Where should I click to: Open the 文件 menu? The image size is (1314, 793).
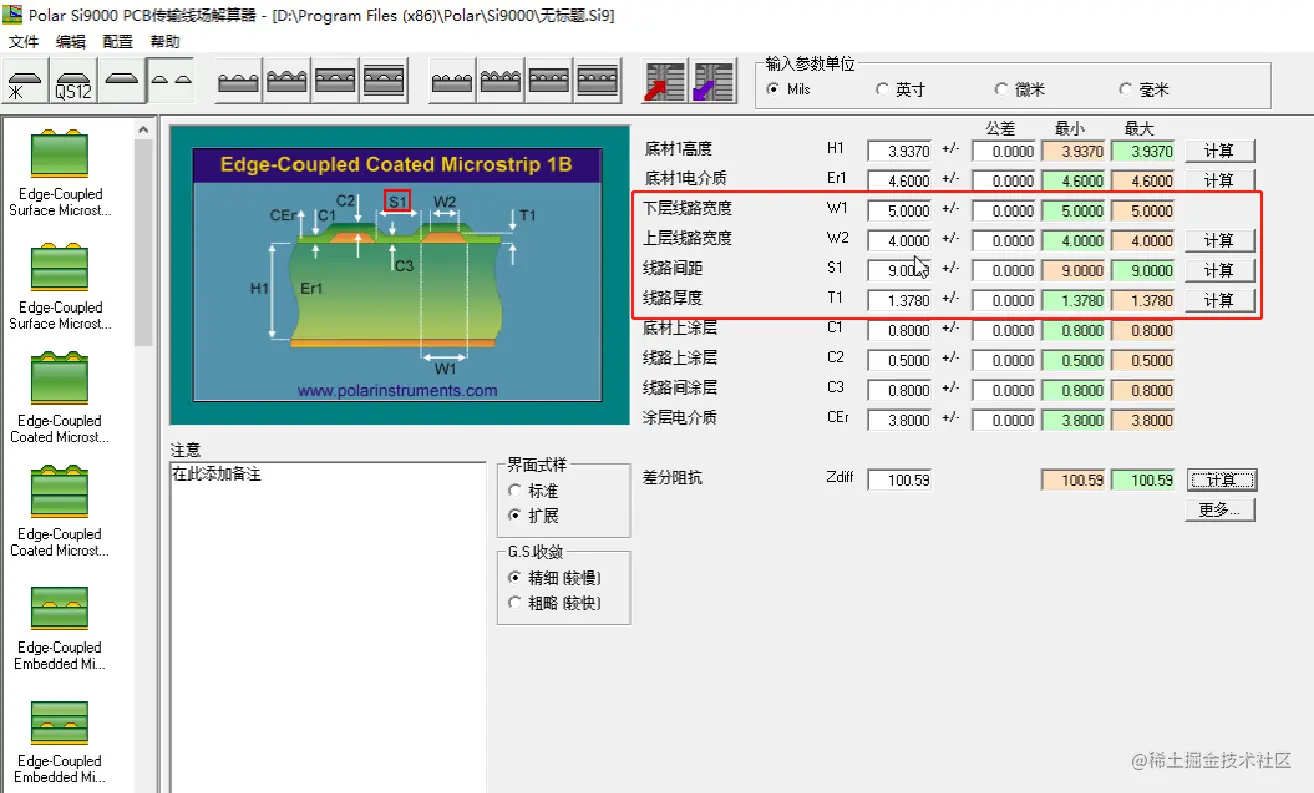(24, 41)
